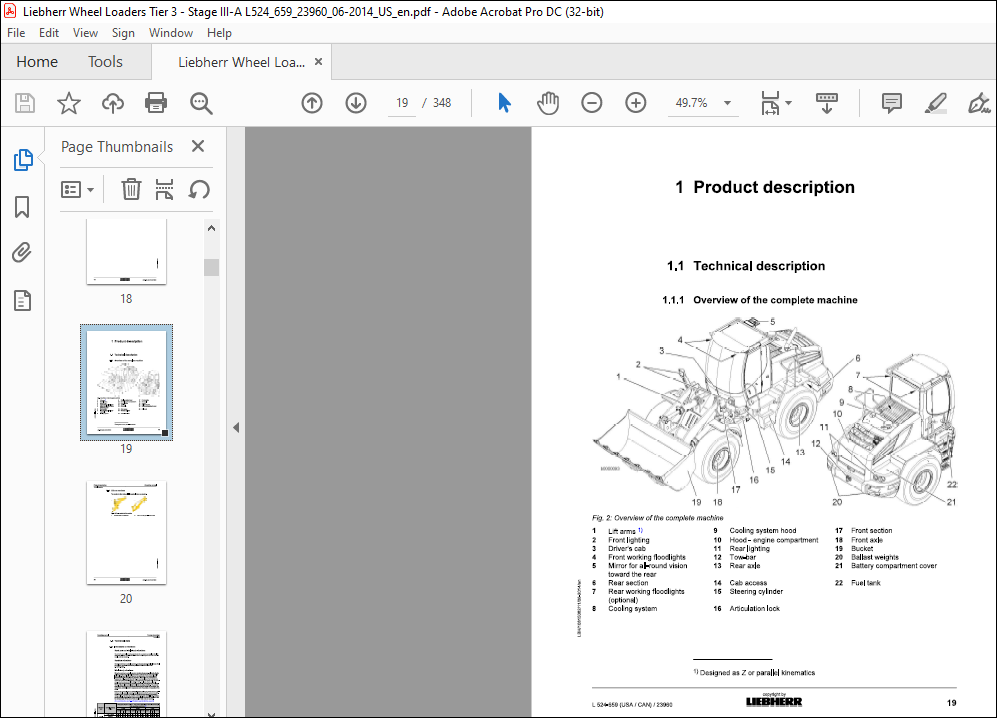
Task: Open the find text magnifier tool
Action: pos(201,103)
